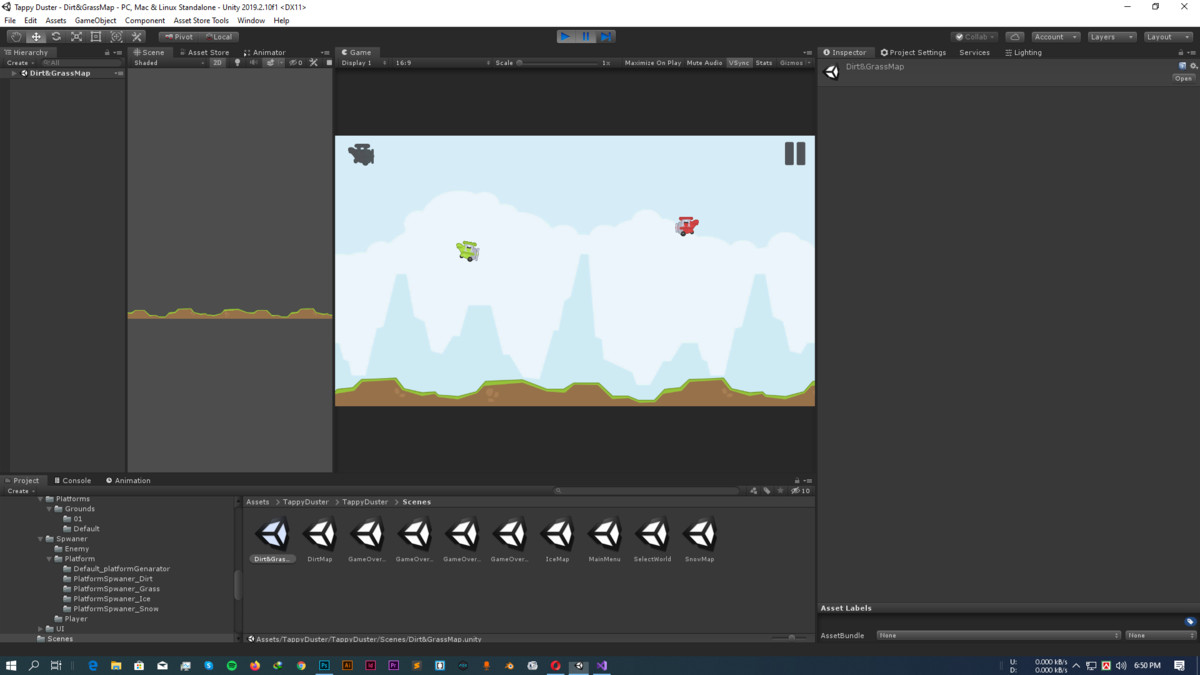Switch to the Console tab
The height and width of the screenshot is (675, 1200).
[72, 480]
